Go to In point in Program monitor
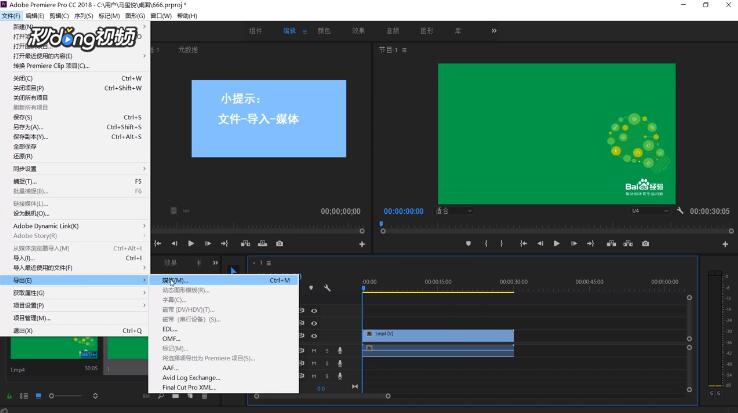 [x=523, y=243]
